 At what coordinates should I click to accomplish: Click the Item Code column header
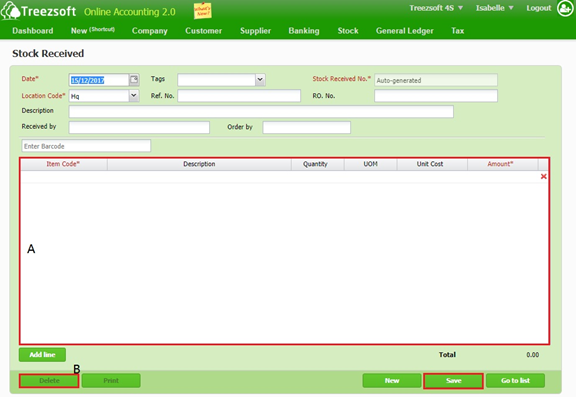coord(64,164)
